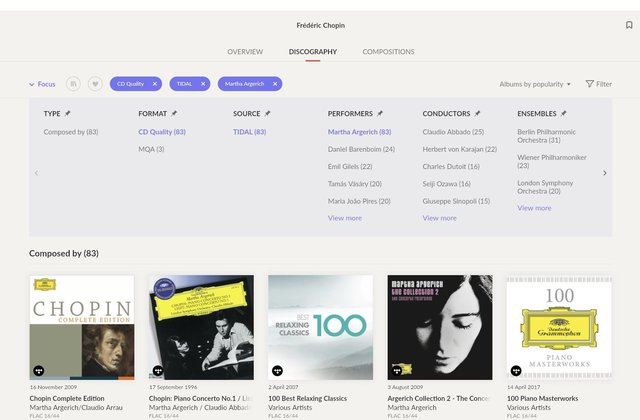Pin the Format filter column

pos(174,114)
